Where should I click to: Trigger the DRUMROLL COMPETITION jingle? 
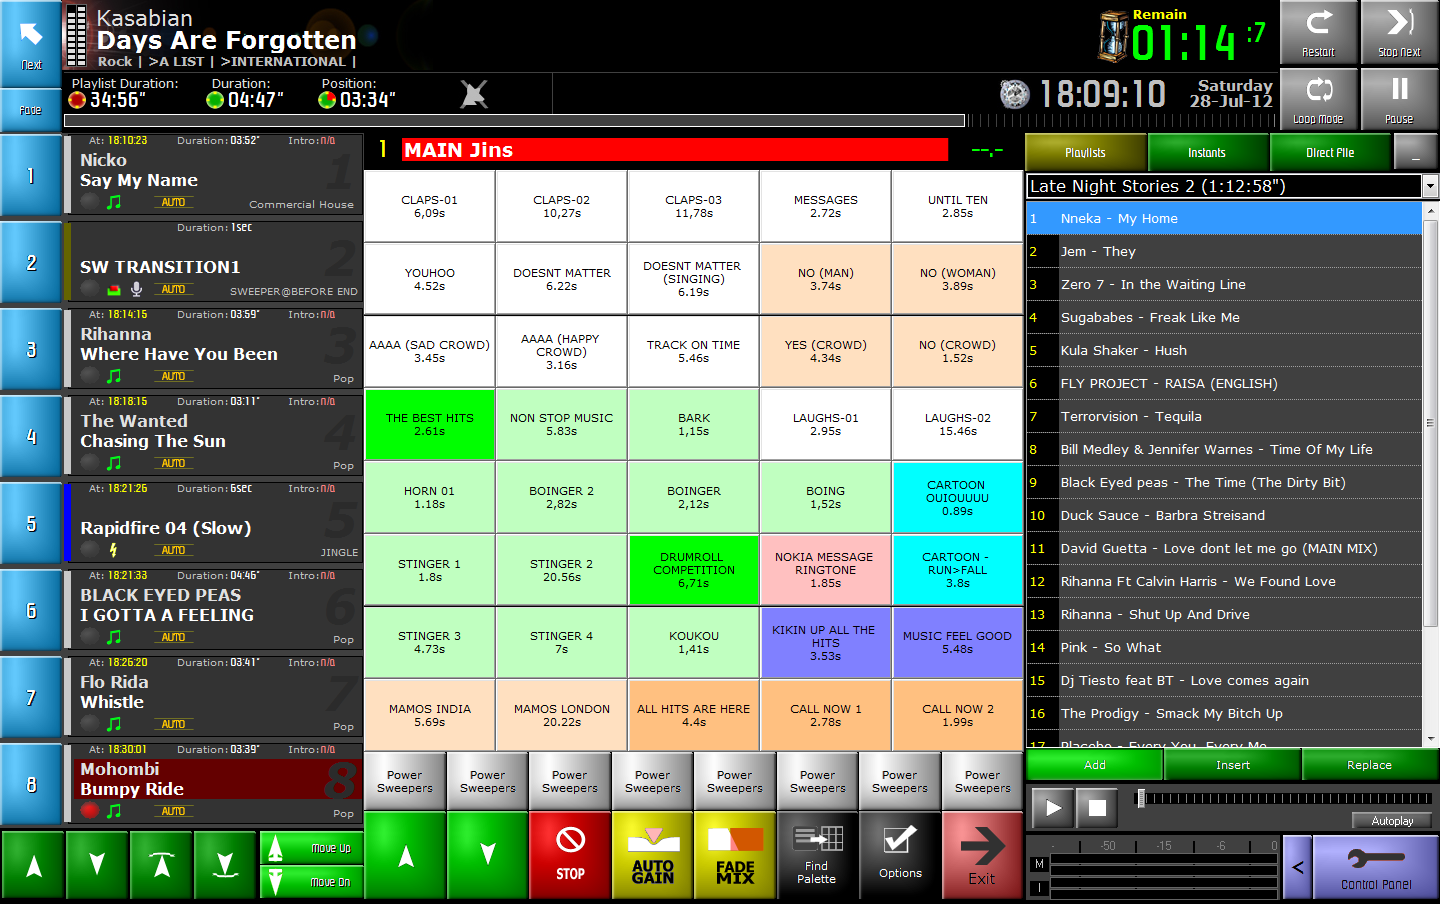693,569
